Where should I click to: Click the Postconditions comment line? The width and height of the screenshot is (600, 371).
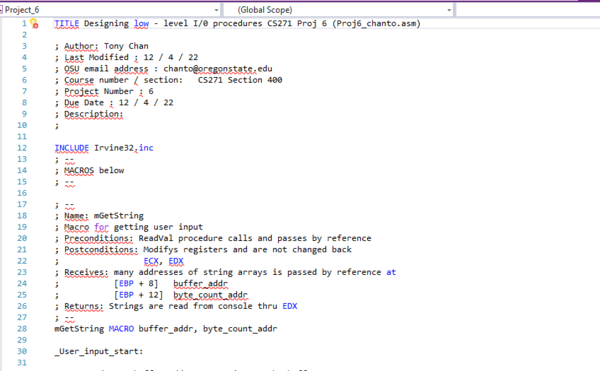tap(203, 250)
